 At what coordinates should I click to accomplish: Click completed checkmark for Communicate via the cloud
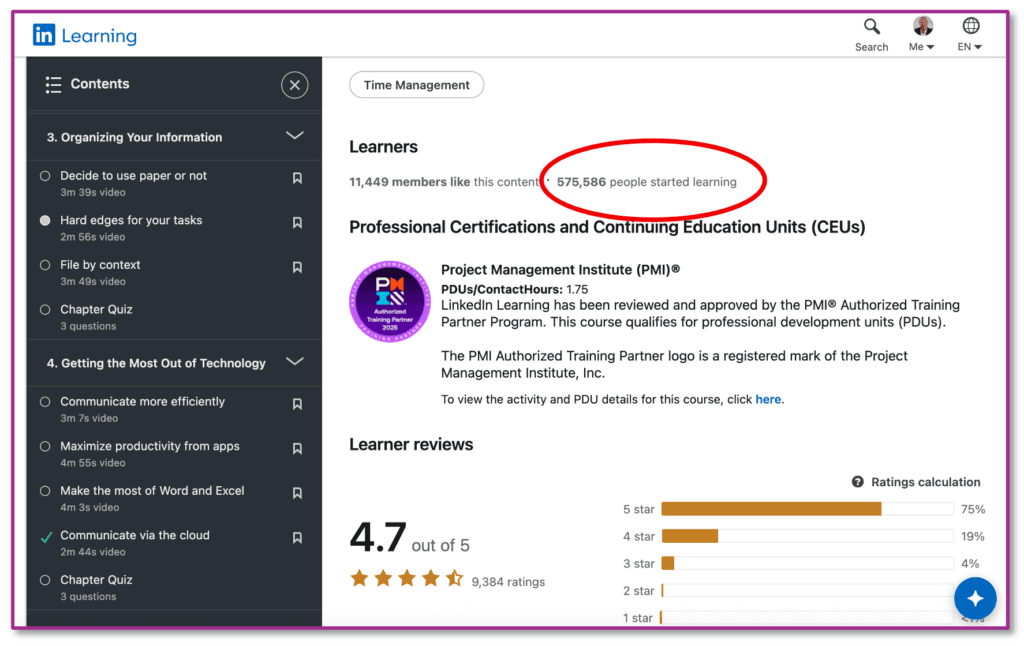click(46, 538)
